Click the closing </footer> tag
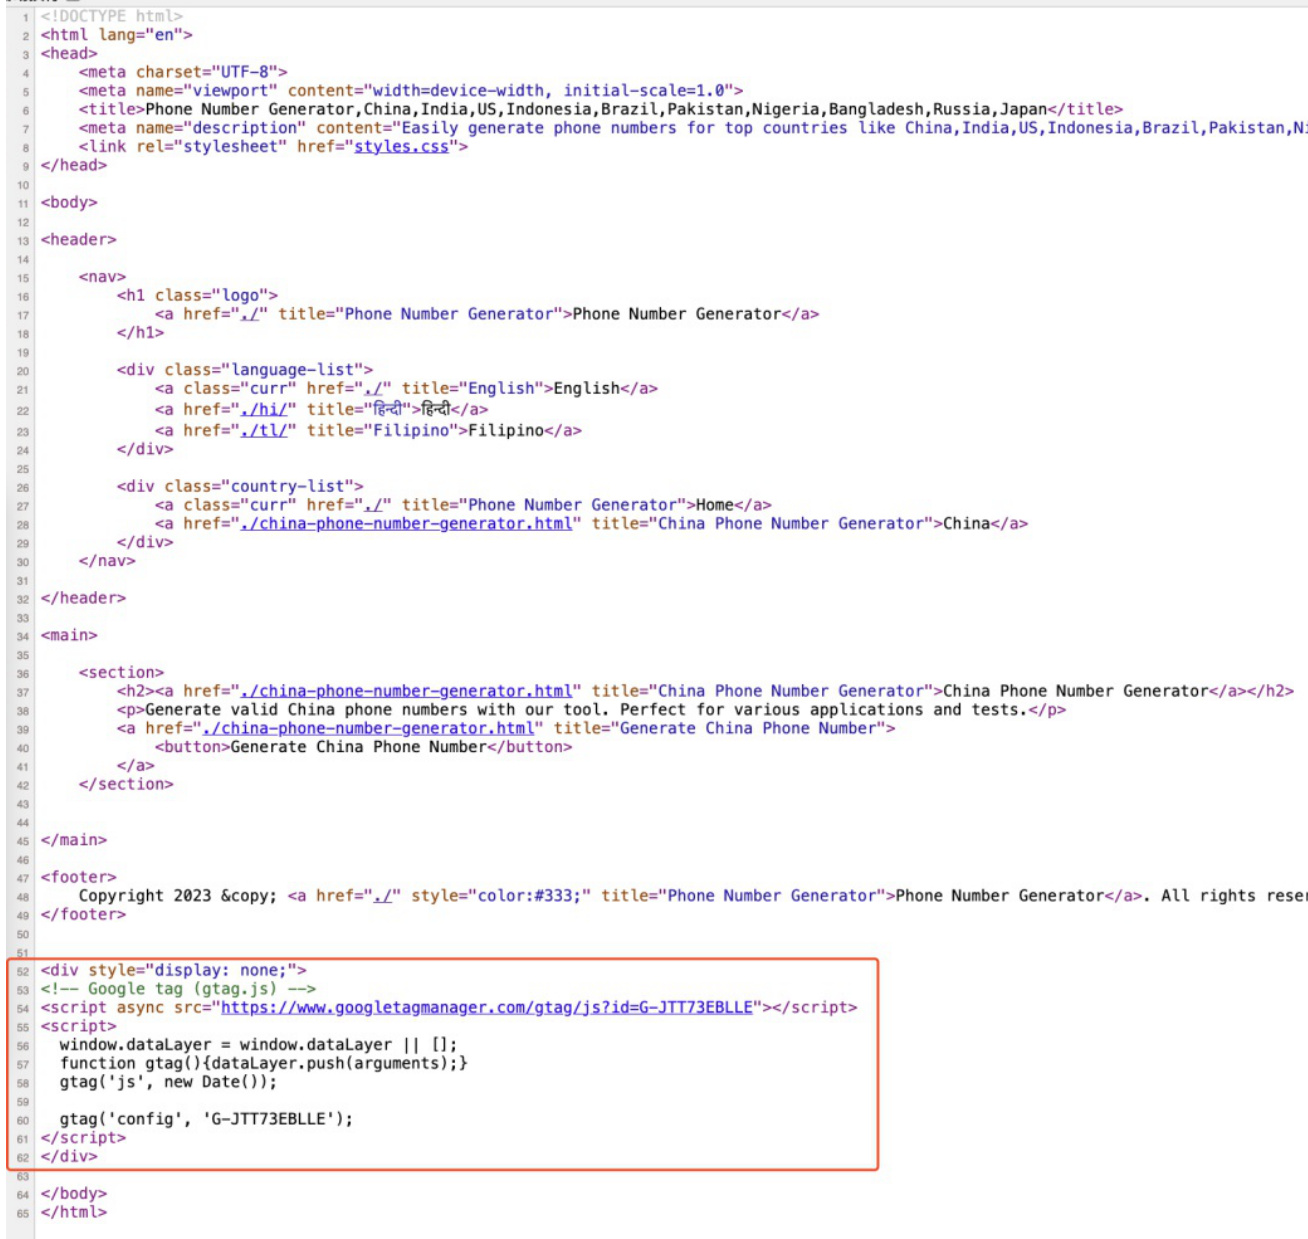1308x1239 pixels. (83, 914)
